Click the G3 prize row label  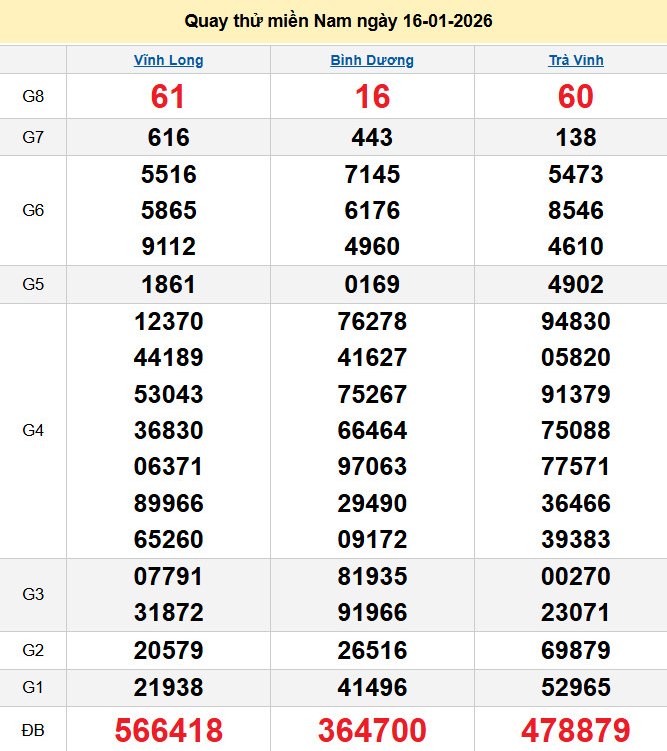click(33, 594)
